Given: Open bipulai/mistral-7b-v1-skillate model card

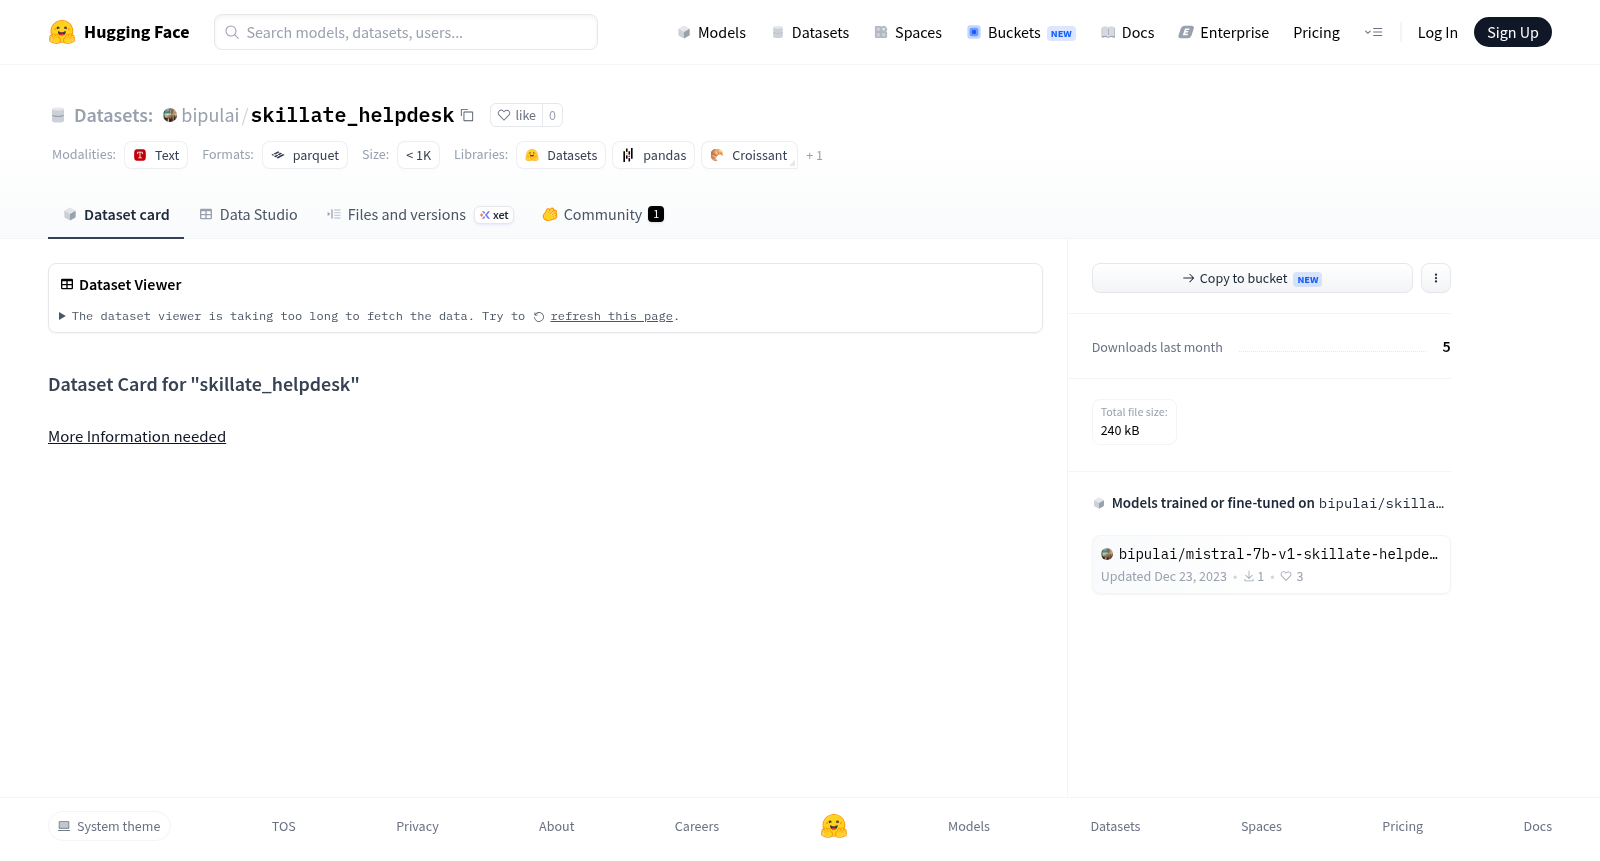Looking at the screenshot, I should tap(1271, 564).
